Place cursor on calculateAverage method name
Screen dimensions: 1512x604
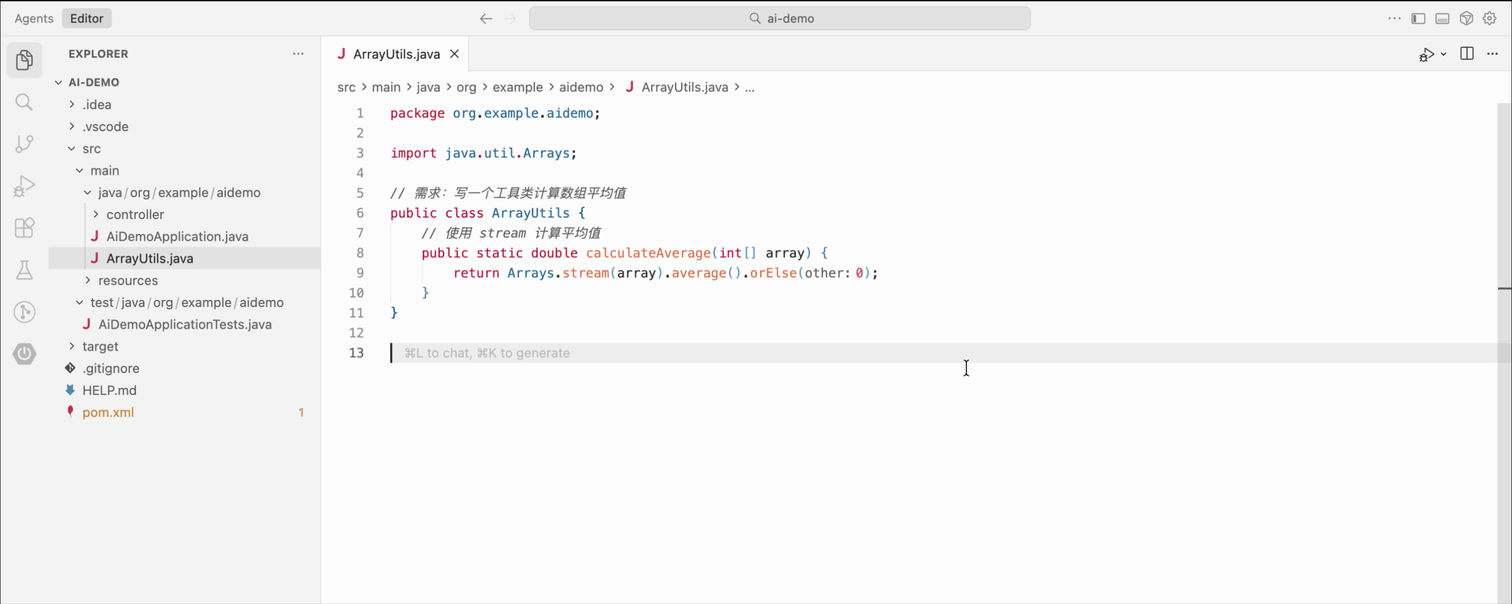648,253
